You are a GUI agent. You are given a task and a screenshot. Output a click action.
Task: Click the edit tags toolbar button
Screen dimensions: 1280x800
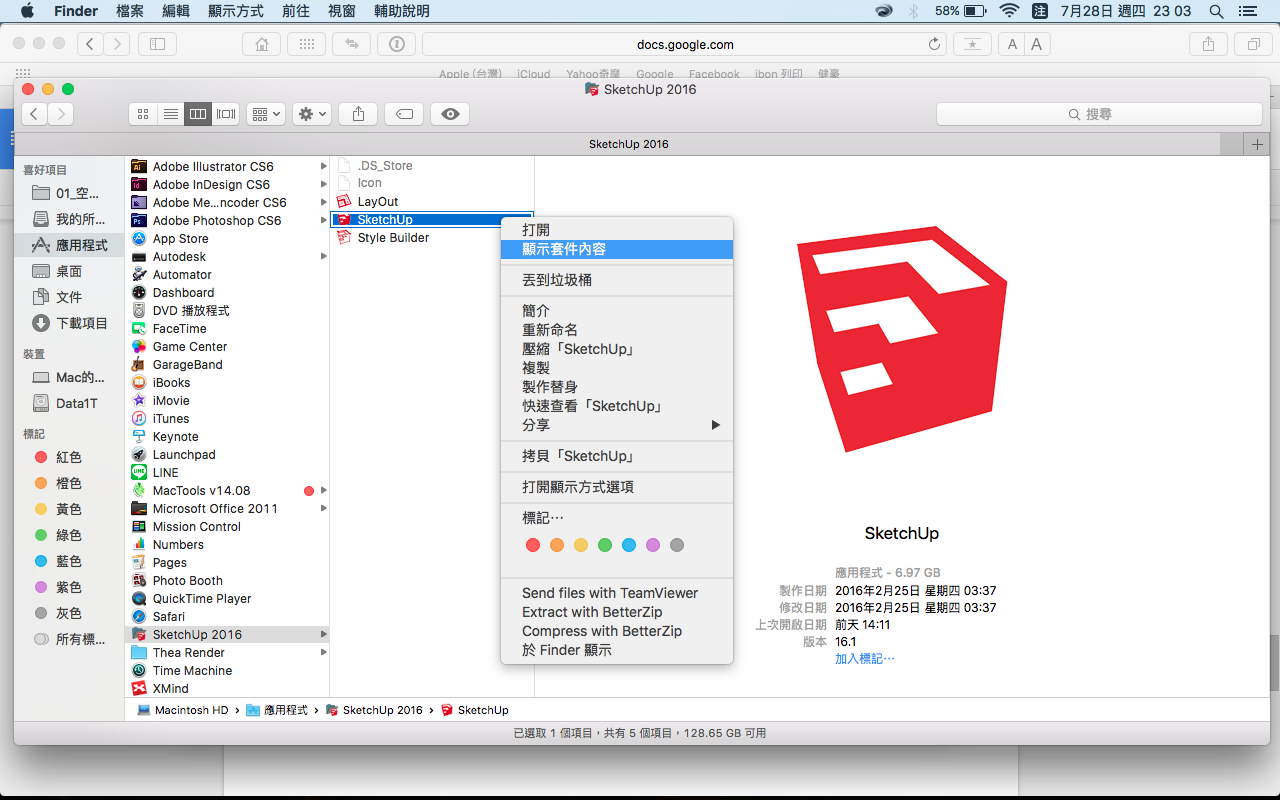click(x=404, y=114)
